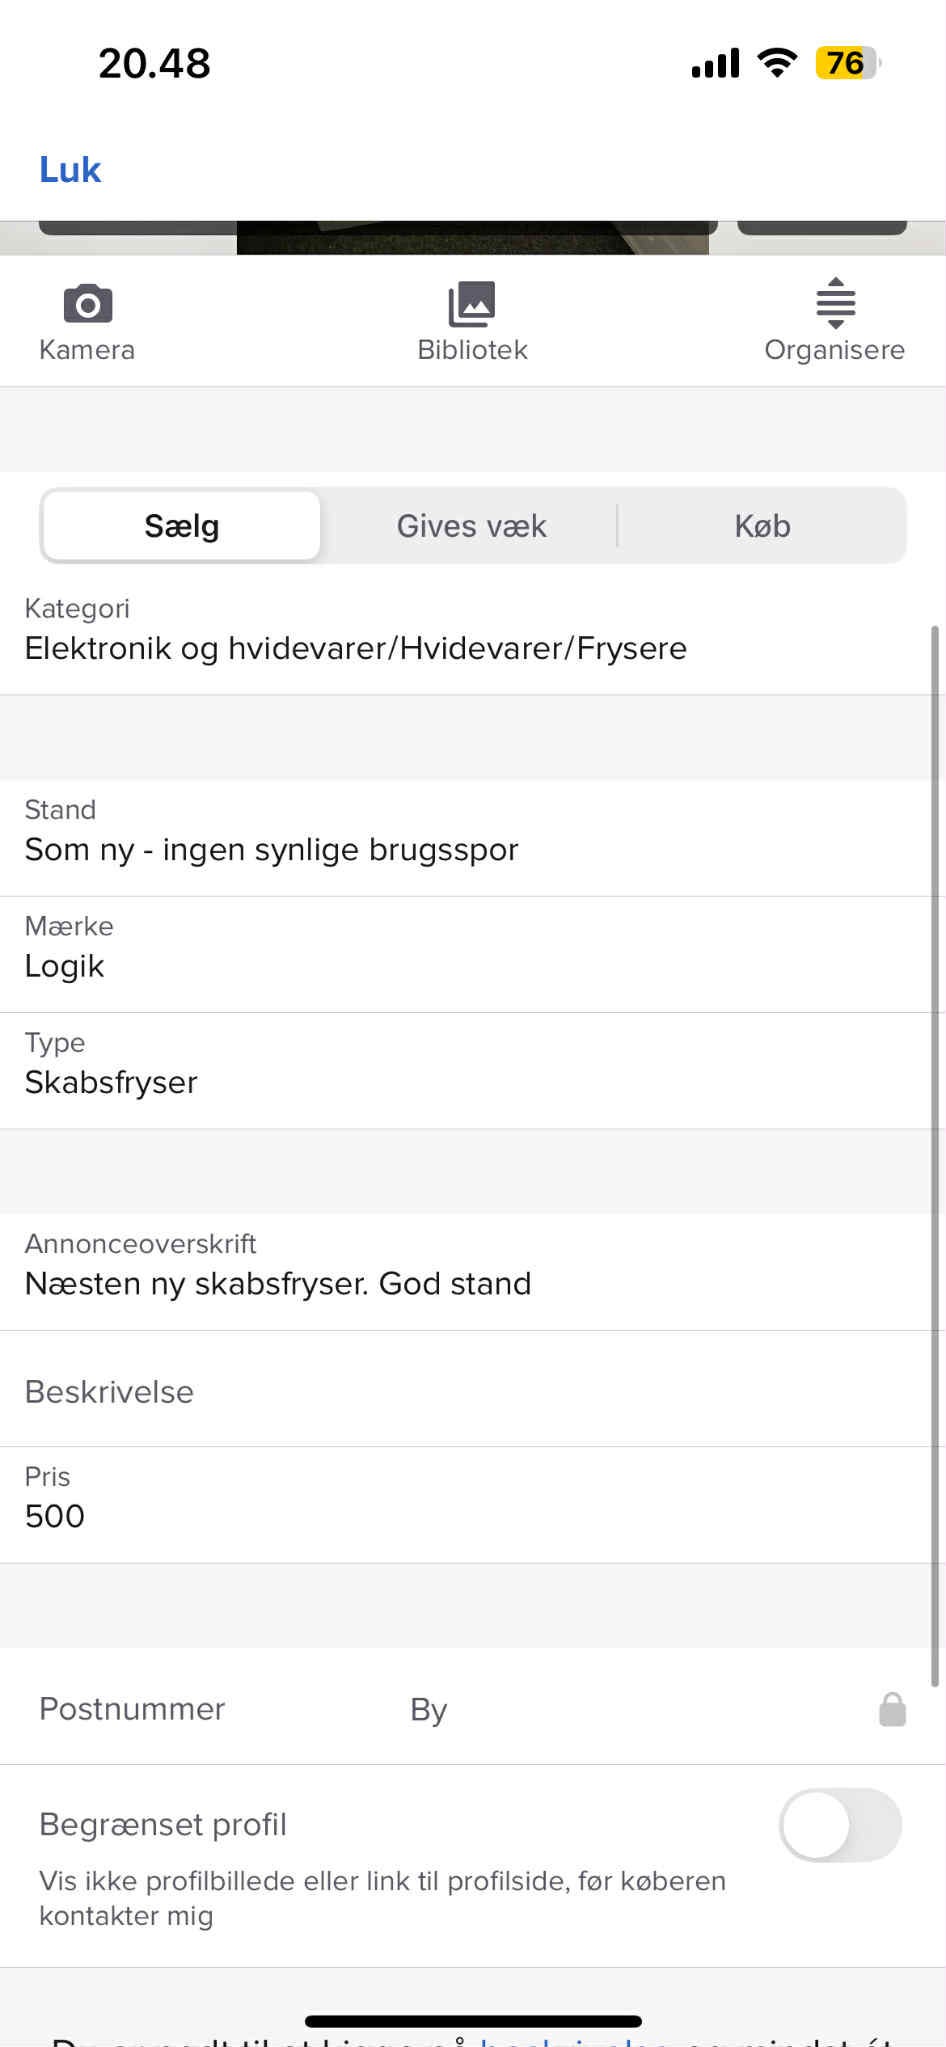946x2047 pixels.
Task: Open the Stand condition picker
Action: 466,832
